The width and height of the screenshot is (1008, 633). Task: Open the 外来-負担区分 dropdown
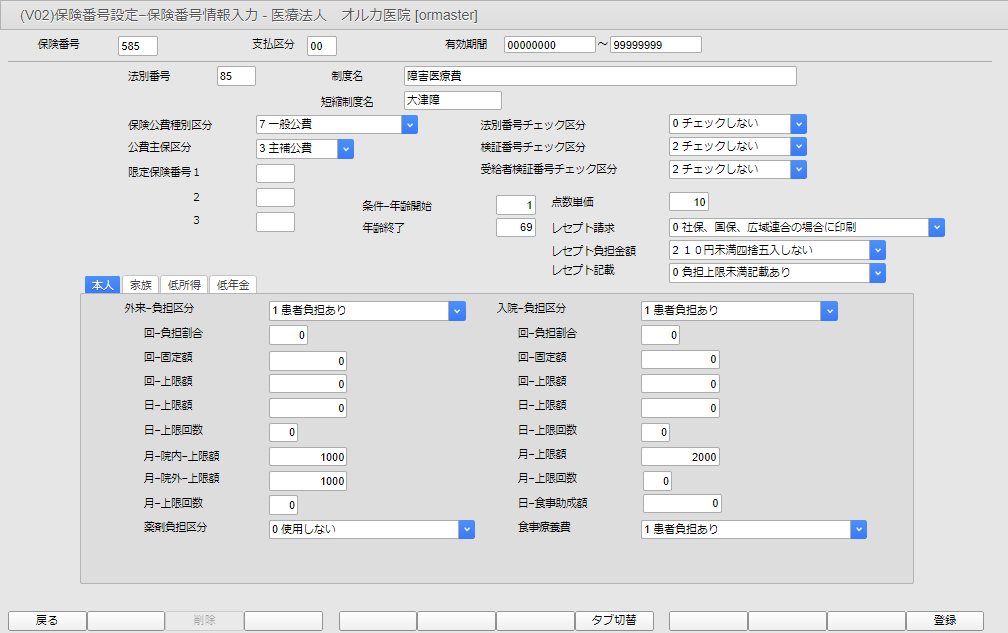(457, 310)
